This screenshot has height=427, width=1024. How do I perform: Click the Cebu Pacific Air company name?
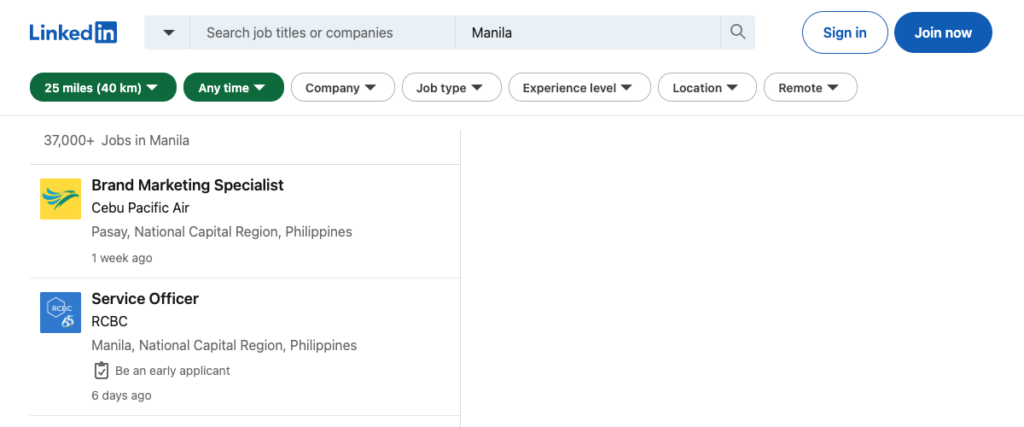point(140,208)
